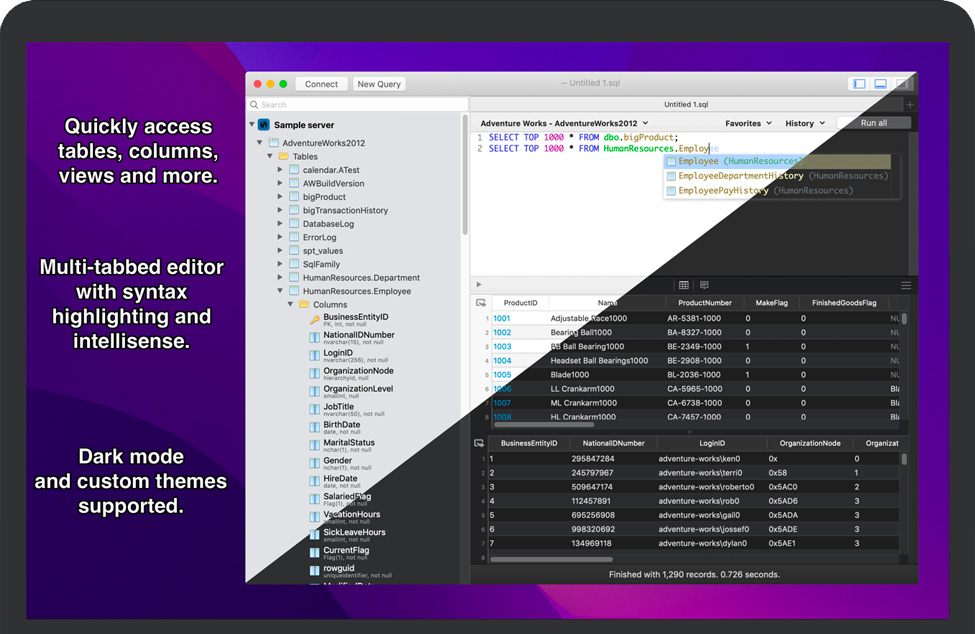Image resolution: width=975 pixels, height=634 pixels.
Task: Choose EmployeePayHistory autocomplete suggestion
Action: pyautogui.click(x=778, y=191)
